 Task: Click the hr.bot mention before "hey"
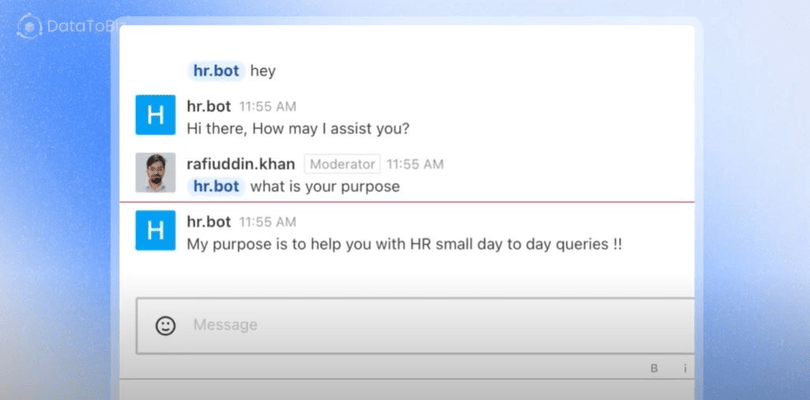pyautogui.click(x=216, y=71)
